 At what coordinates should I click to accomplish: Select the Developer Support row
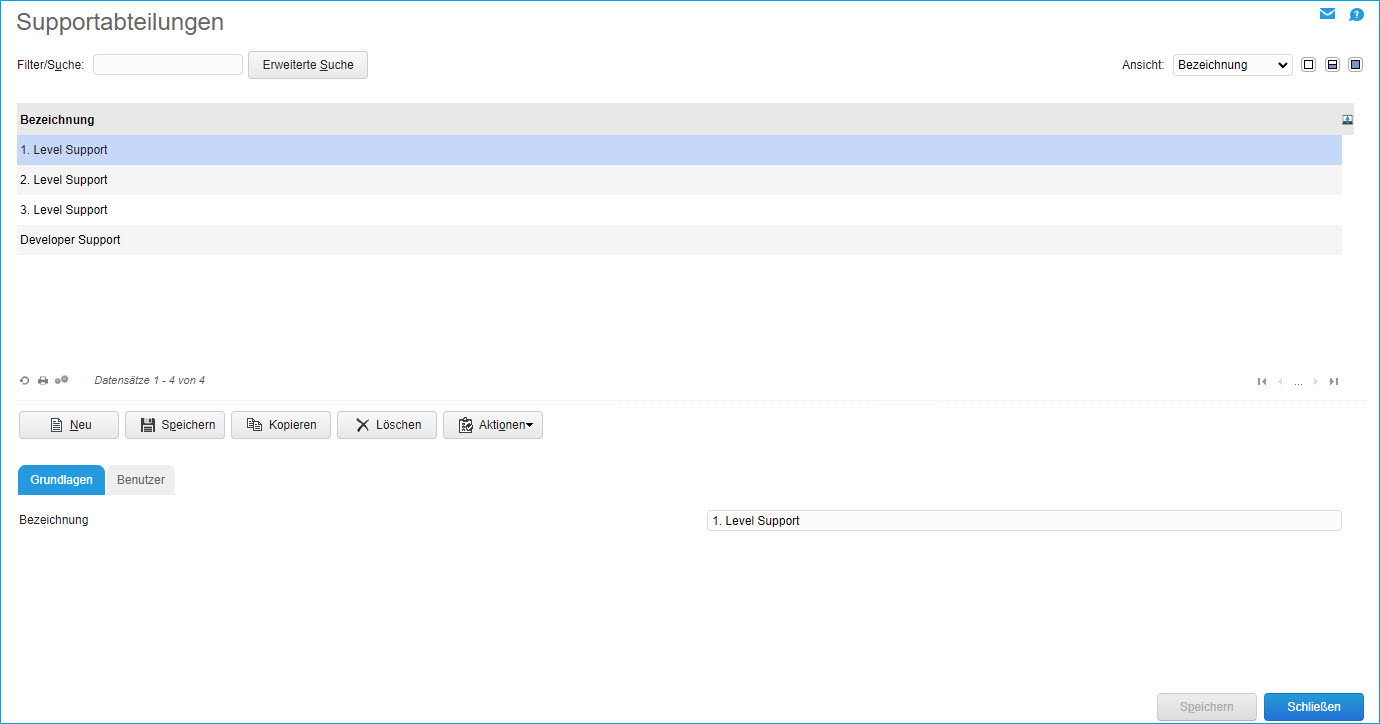coord(679,240)
